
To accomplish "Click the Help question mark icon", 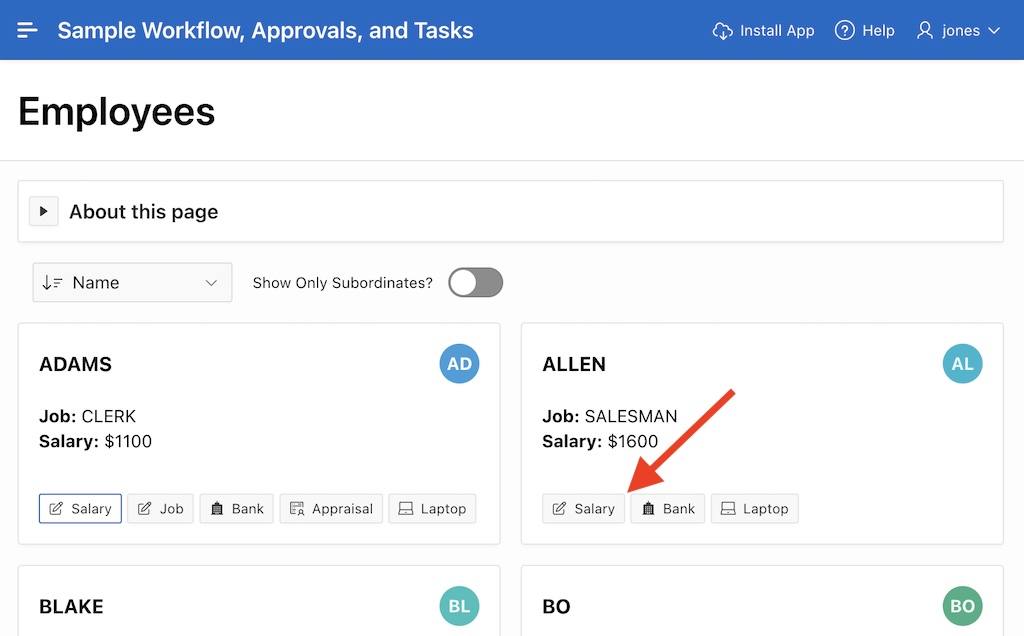I will pyautogui.click(x=845, y=31).
